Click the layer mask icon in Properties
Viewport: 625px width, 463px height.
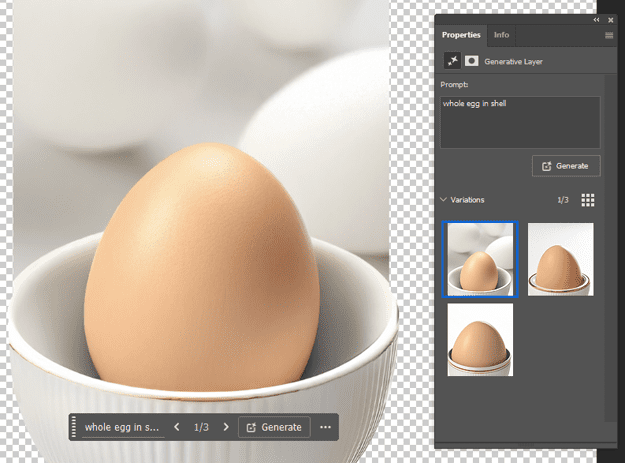pyautogui.click(x=471, y=60)
